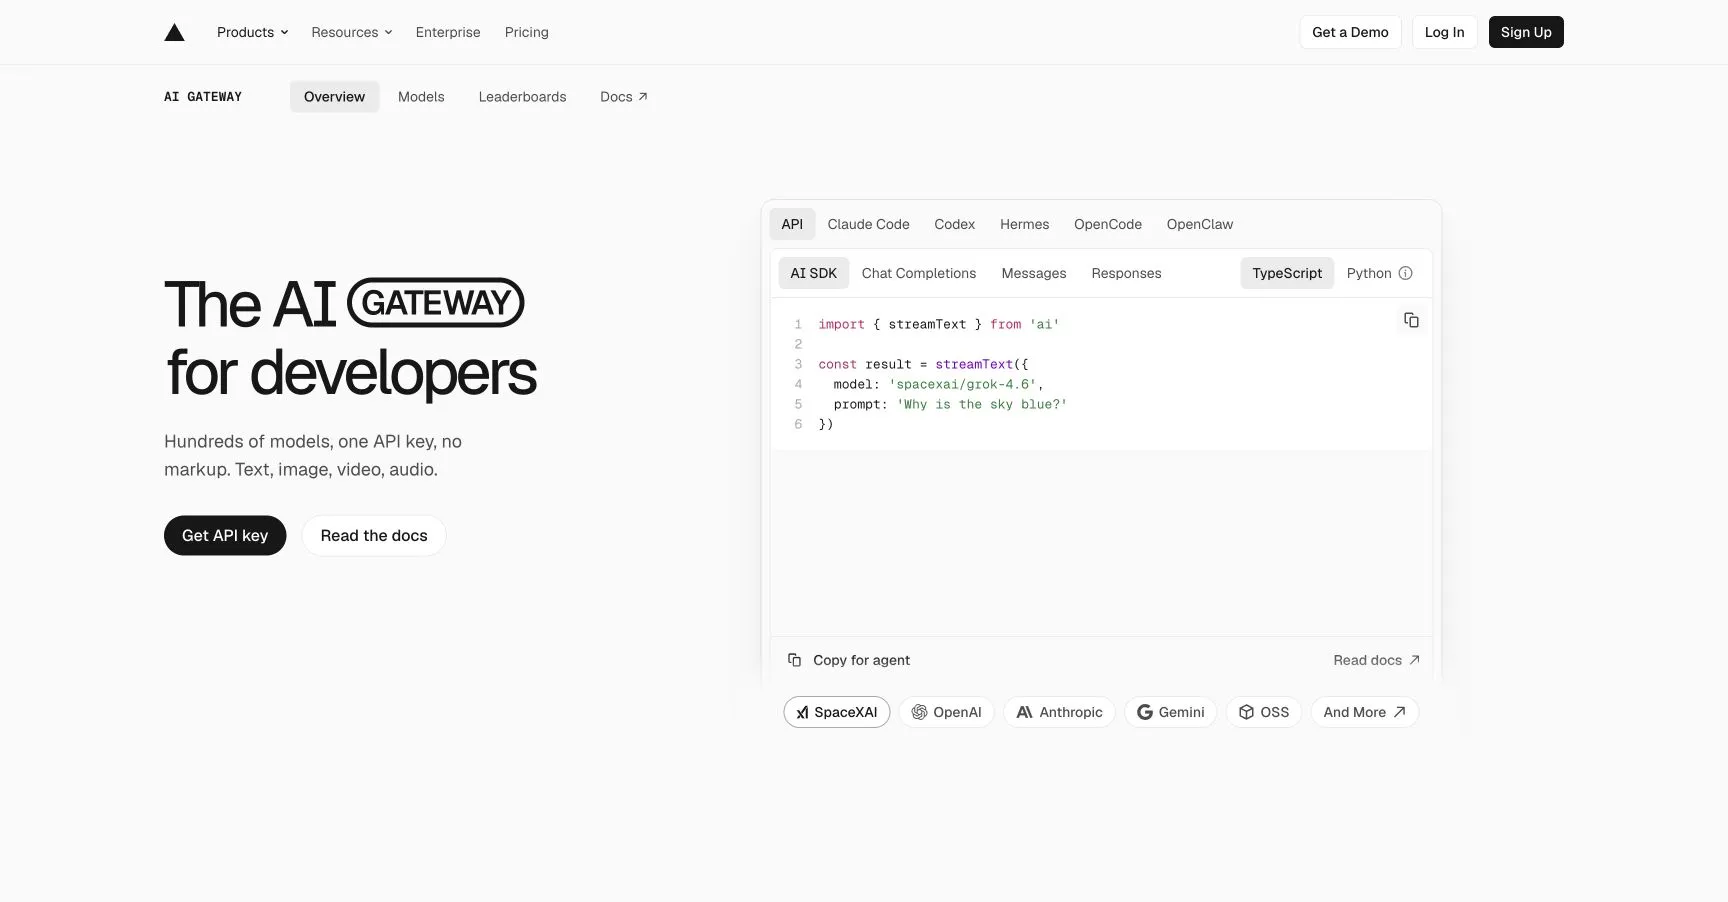Open the Read docs link
This screenshot has width=1728, height=902.
(x=1376, y=660)
